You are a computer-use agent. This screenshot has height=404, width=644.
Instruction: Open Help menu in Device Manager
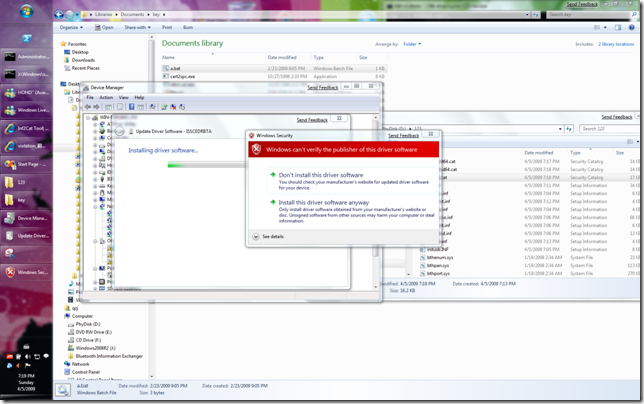139,98
